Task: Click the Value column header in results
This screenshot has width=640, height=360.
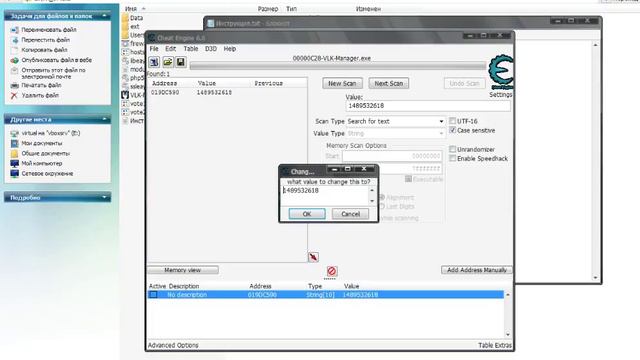Action: coord(207,83)
